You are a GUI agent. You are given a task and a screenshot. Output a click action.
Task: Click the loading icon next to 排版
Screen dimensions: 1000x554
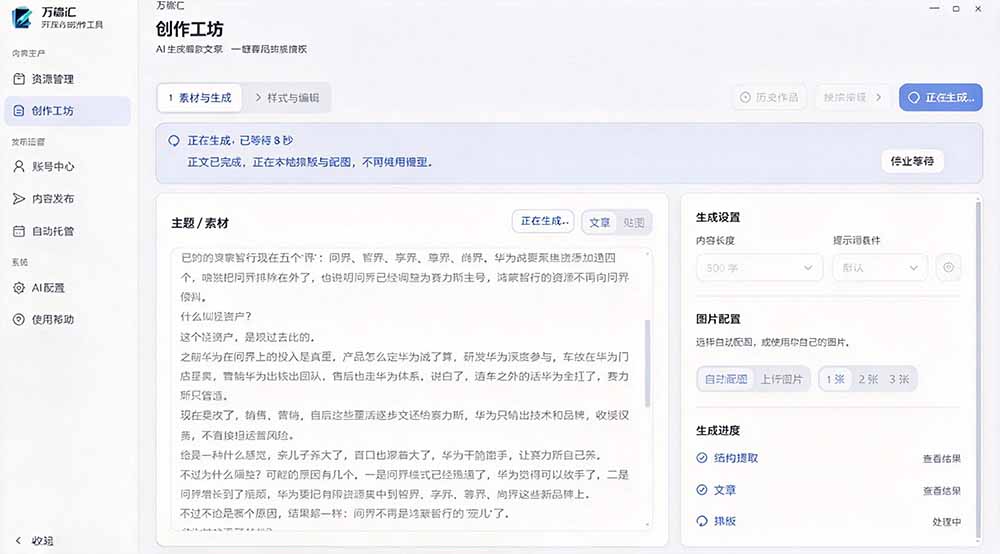pyautogui.click(x=702, y=521)
